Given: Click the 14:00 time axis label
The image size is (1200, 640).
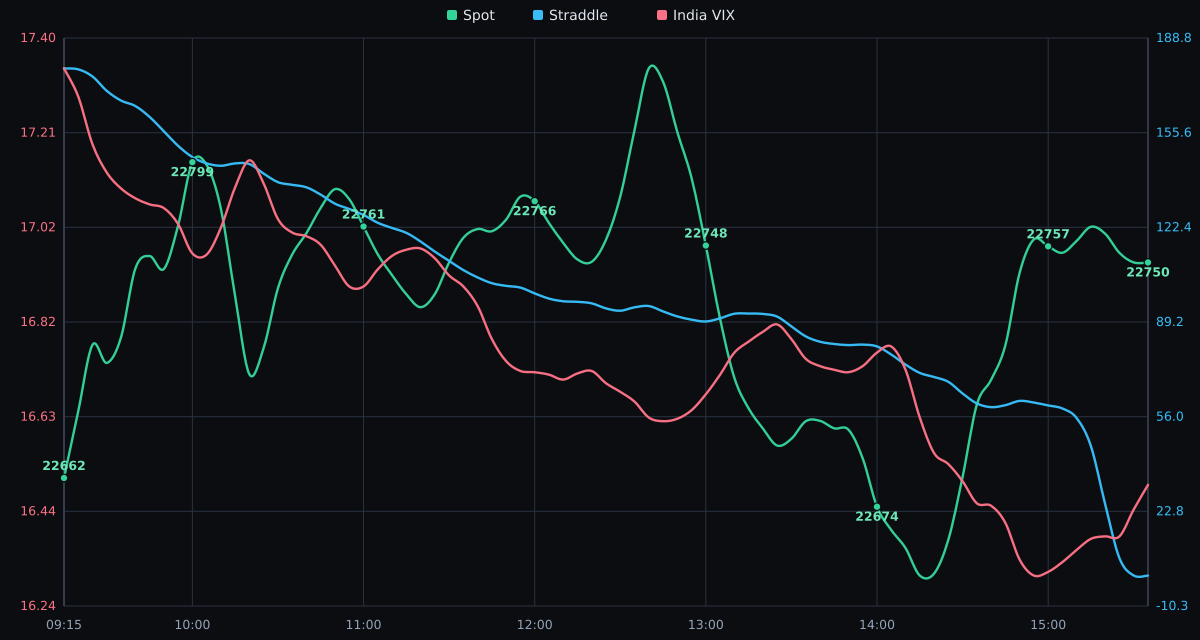Looking at the screenshot, I should (x=877, y=625).
